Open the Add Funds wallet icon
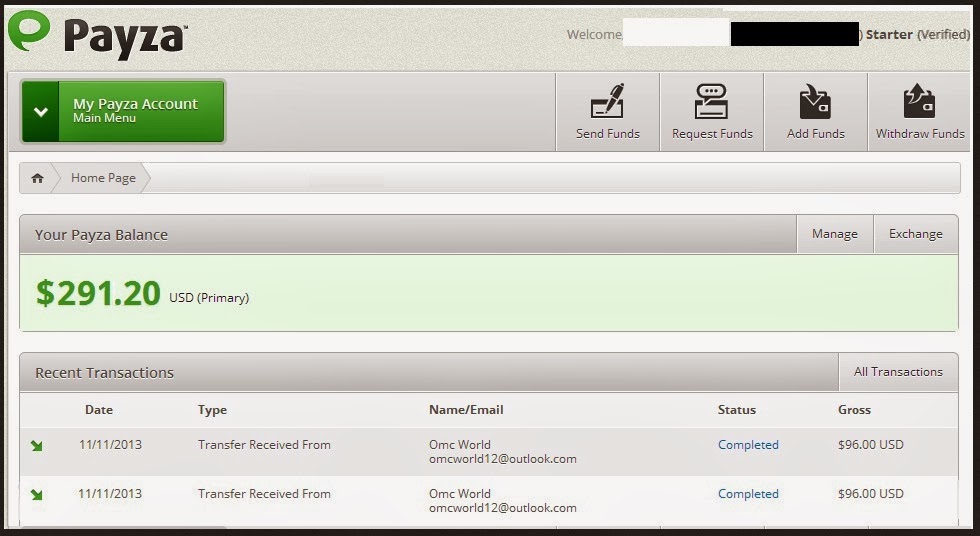 815,101
